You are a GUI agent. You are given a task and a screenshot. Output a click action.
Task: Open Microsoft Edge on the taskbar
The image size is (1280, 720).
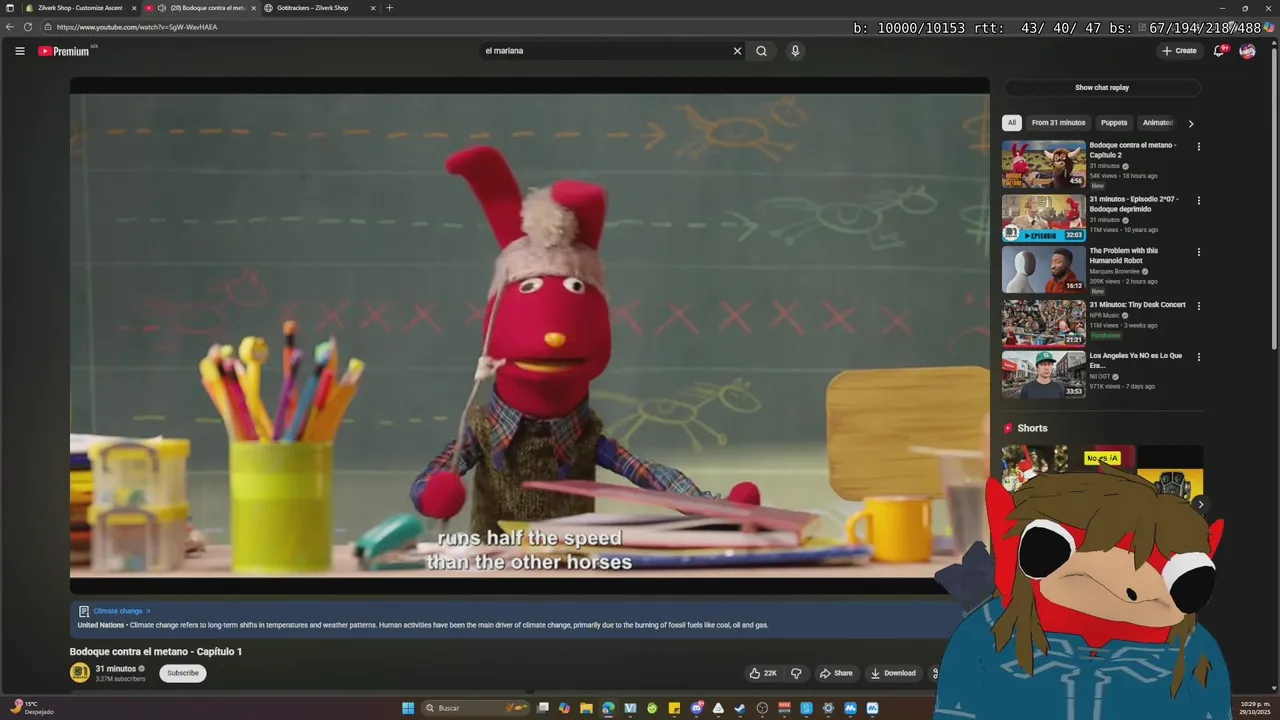(x=608, y=708)
